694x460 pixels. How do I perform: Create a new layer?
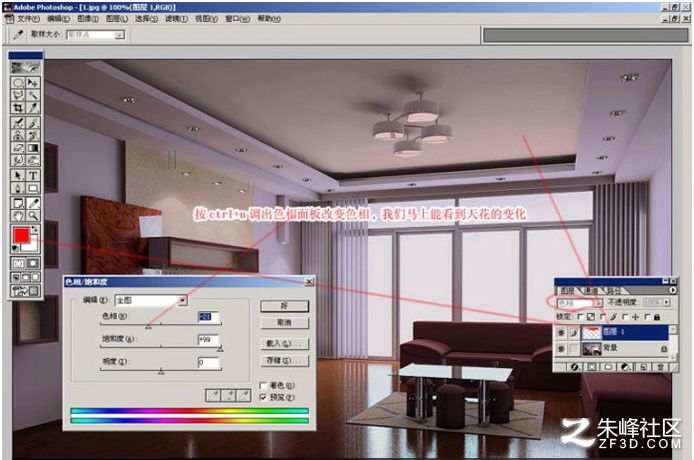[x=643, y=367]
